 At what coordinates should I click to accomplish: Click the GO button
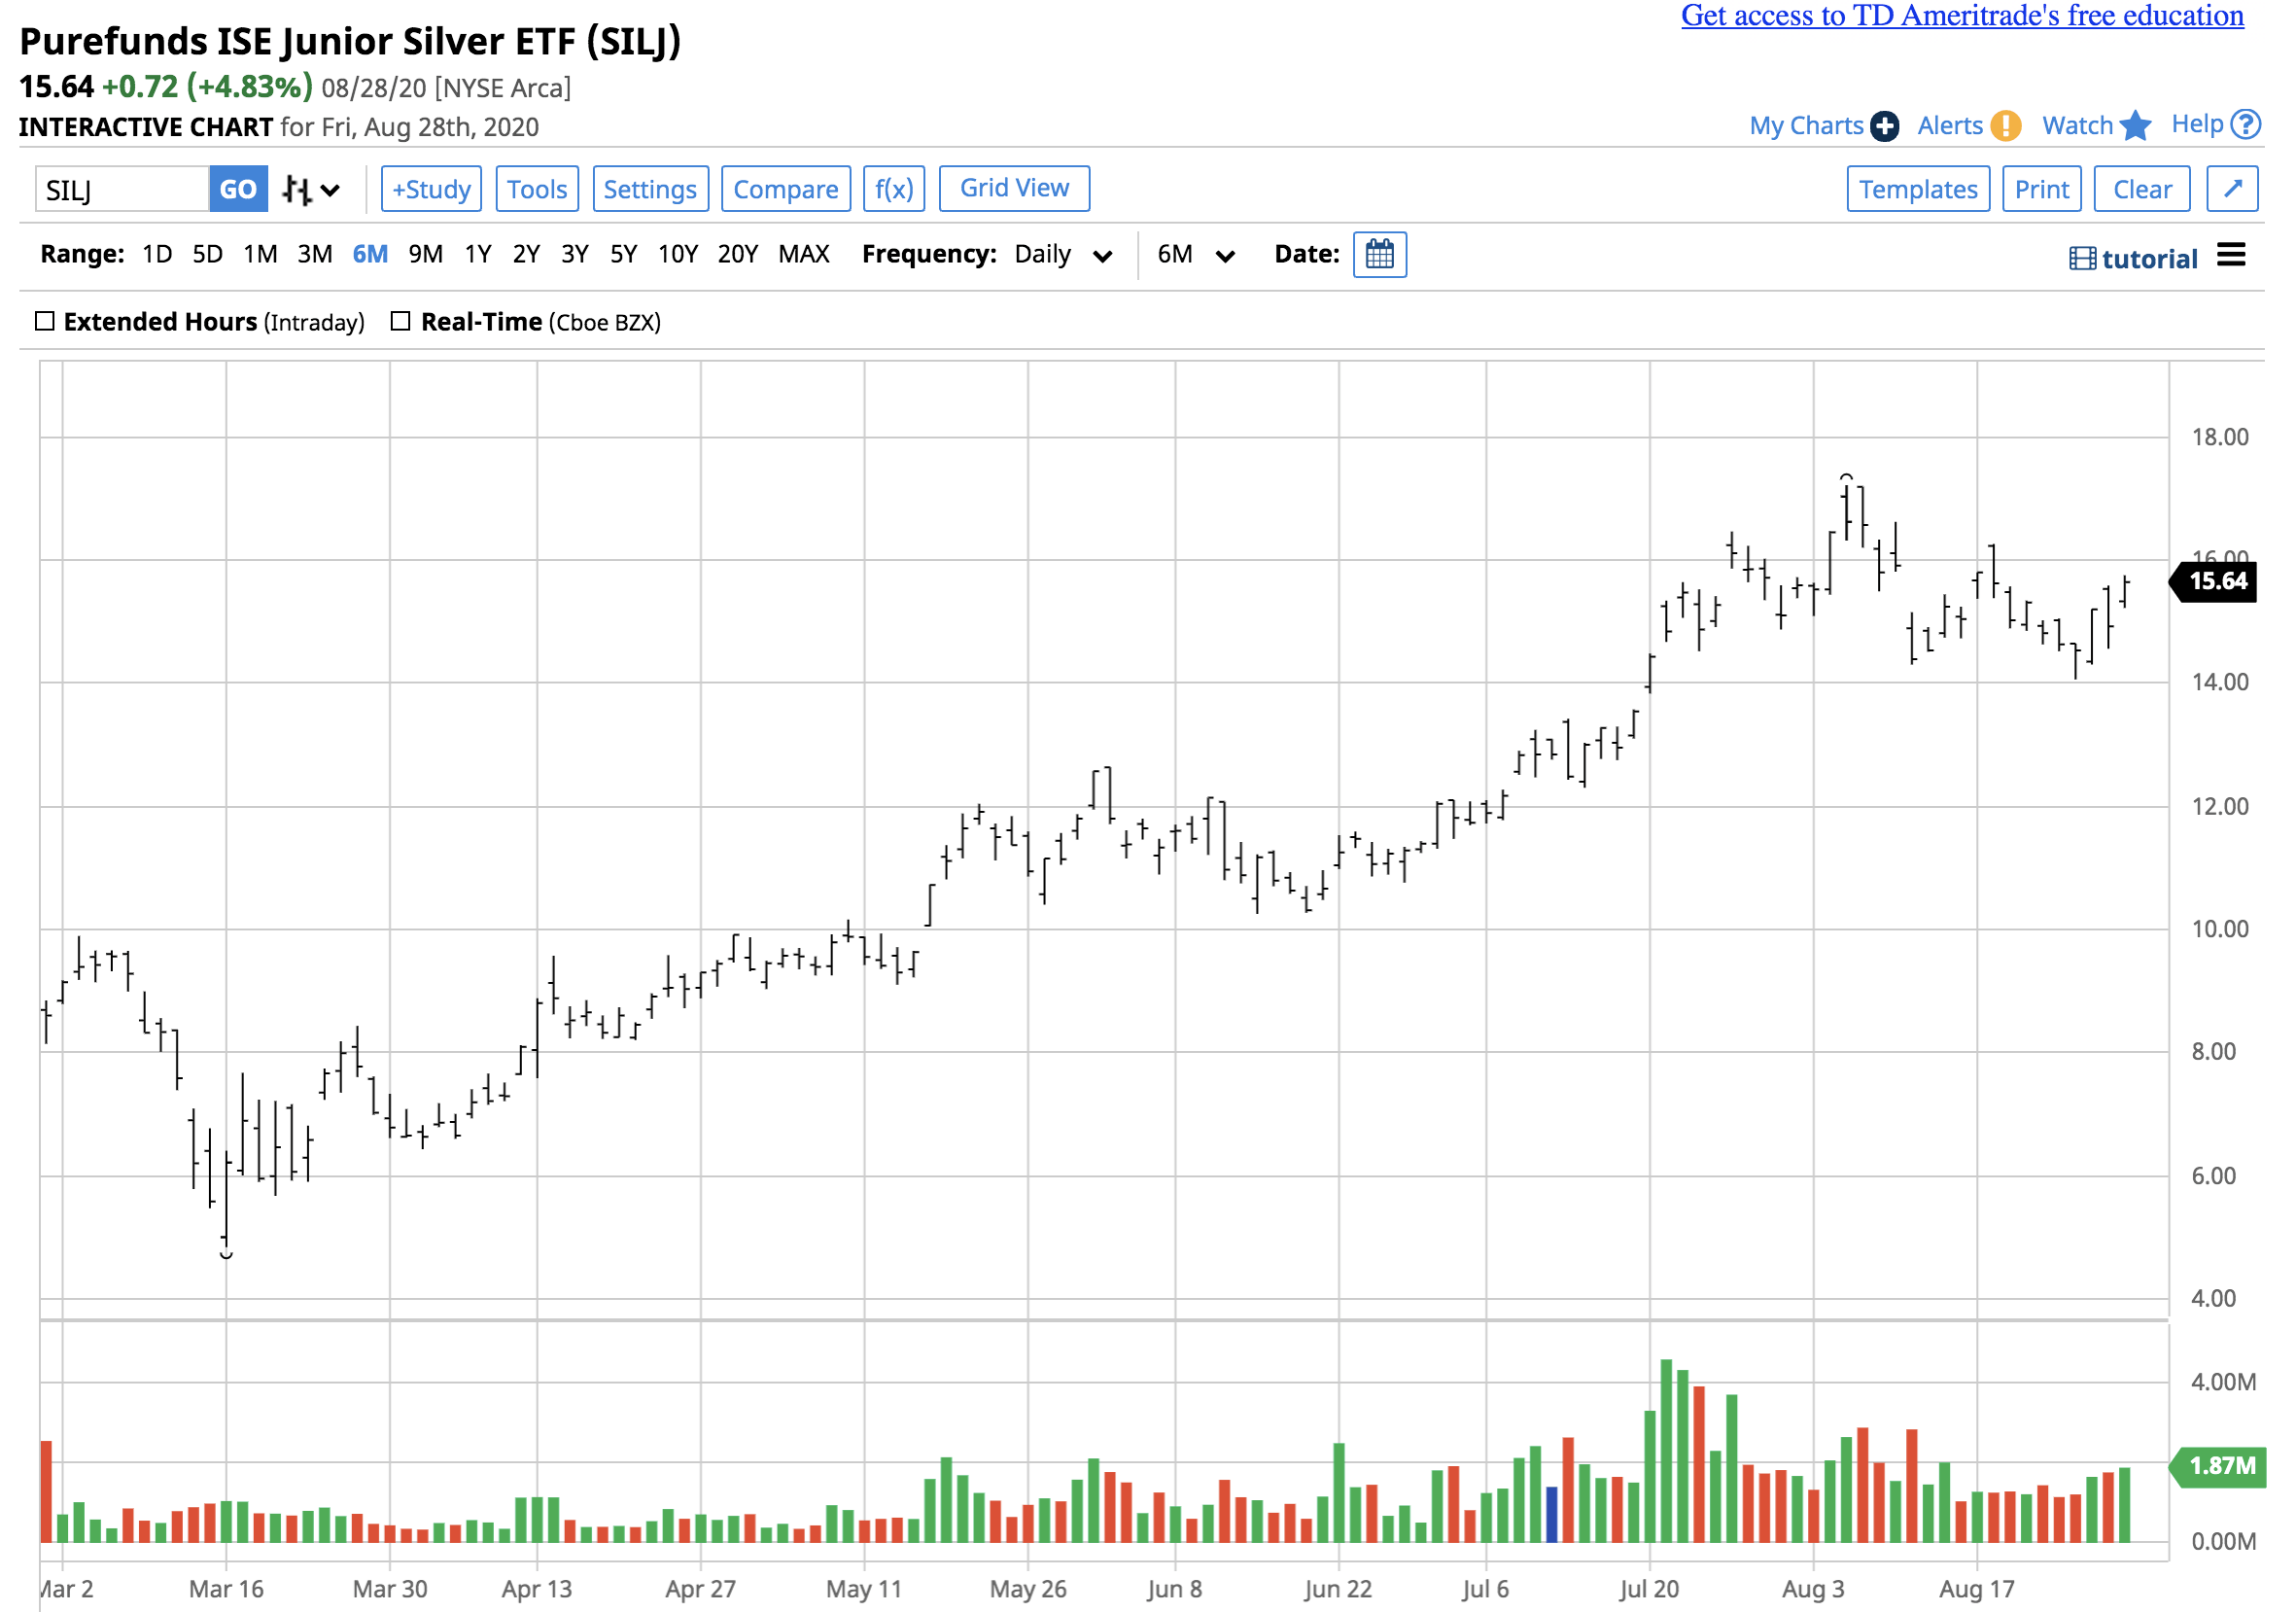[238, 189]
